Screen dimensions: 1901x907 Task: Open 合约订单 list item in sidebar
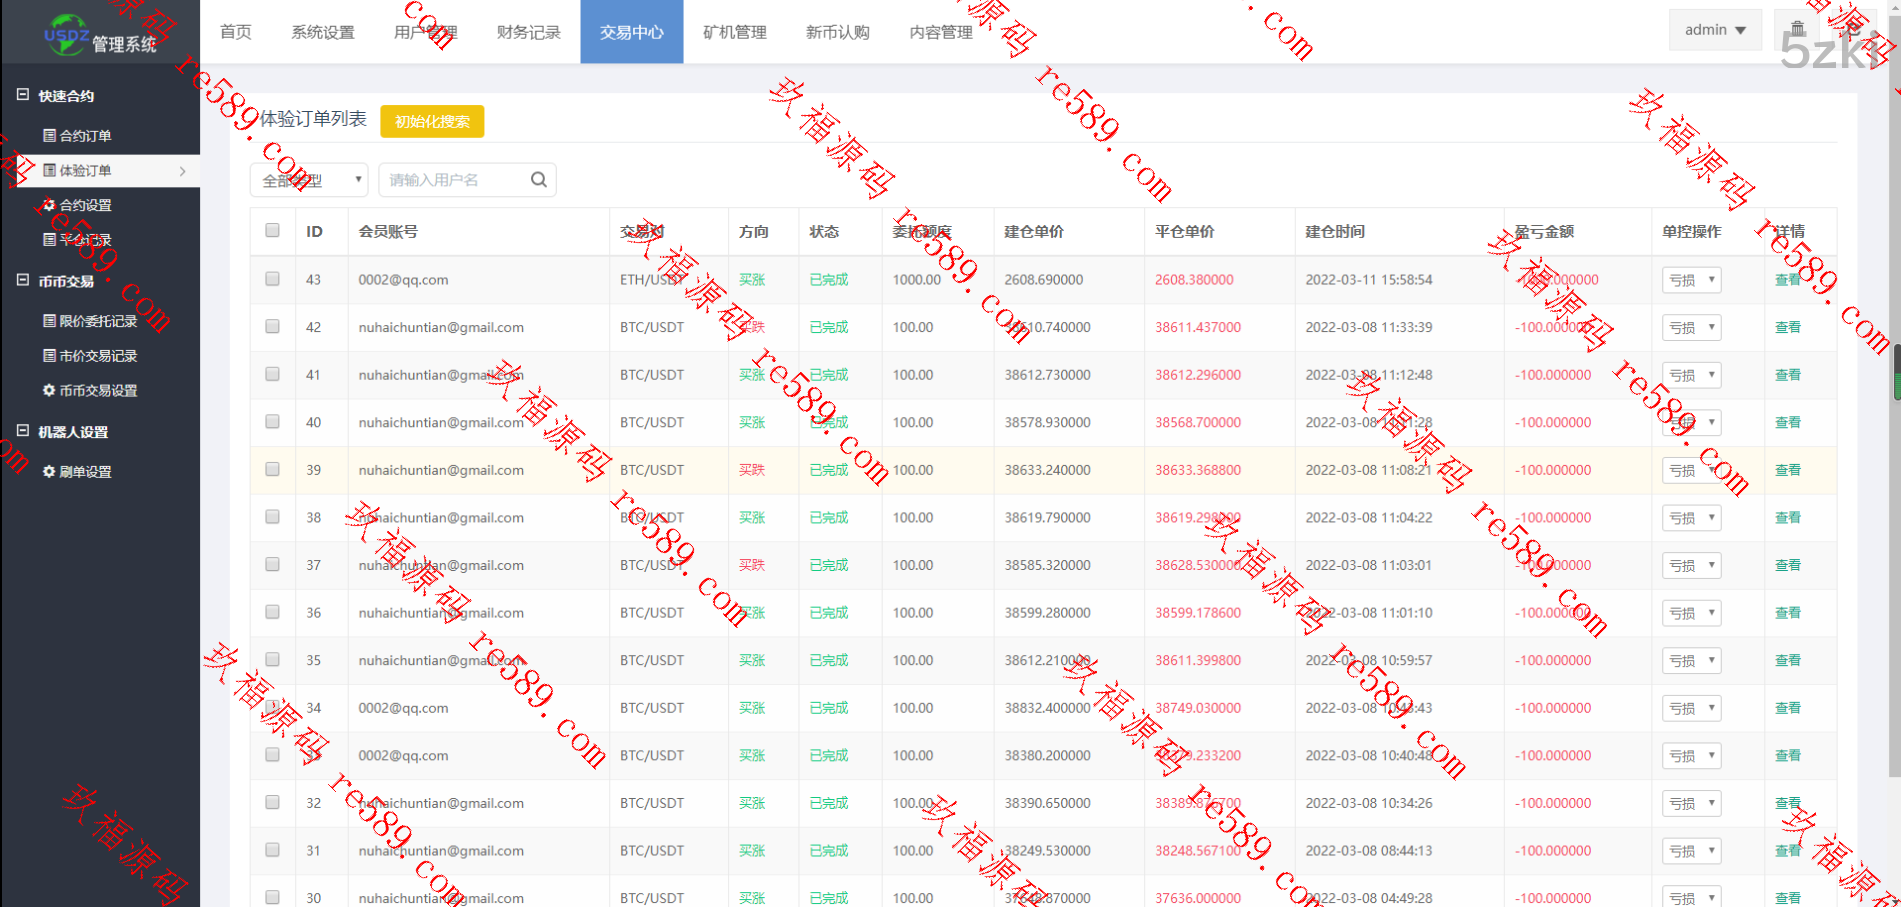pos(78,136)
